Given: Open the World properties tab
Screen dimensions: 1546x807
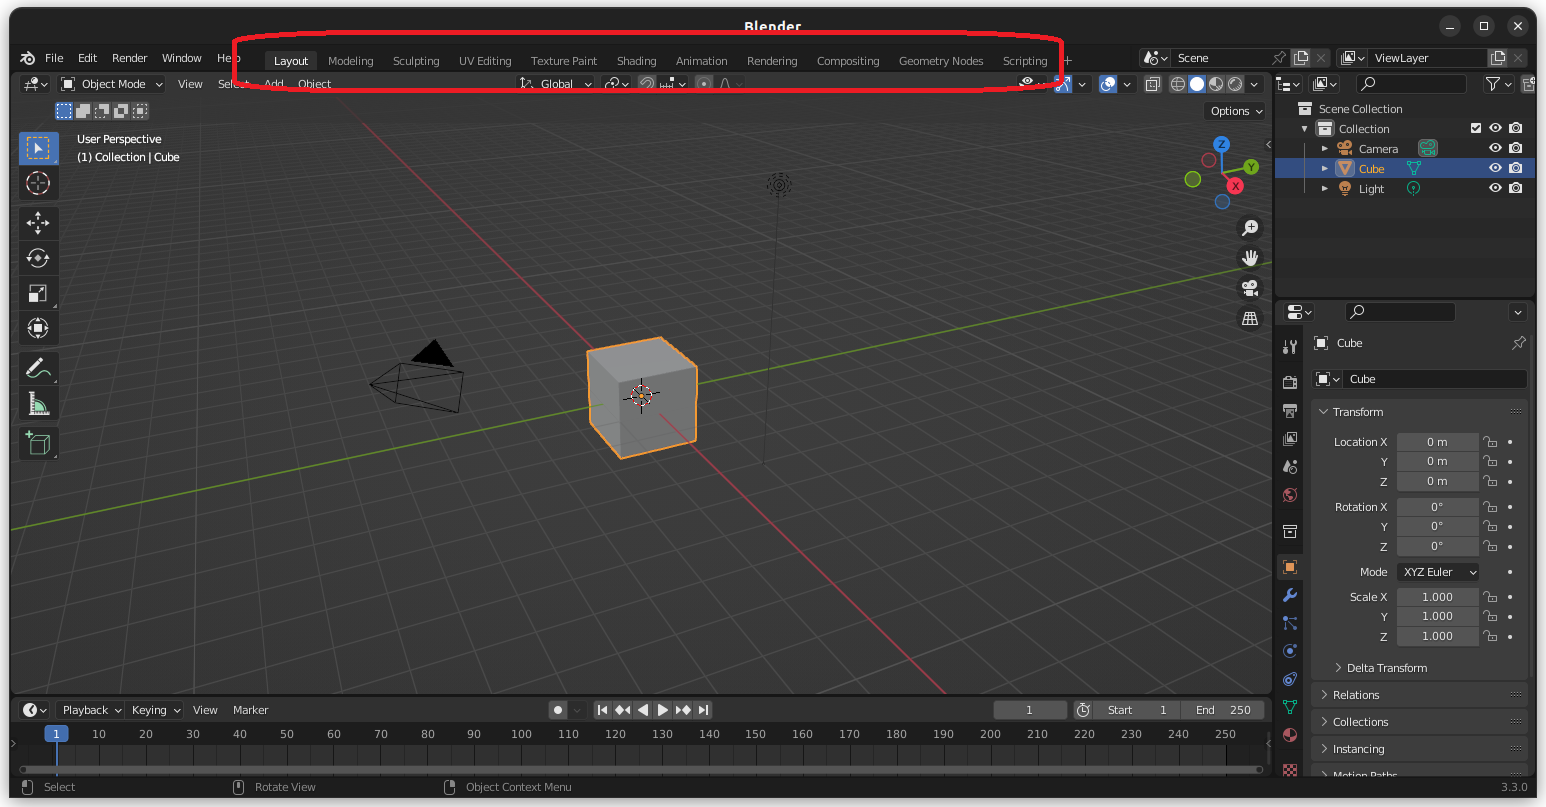Looking at the screenshot, I should (x=1290, y=495).
